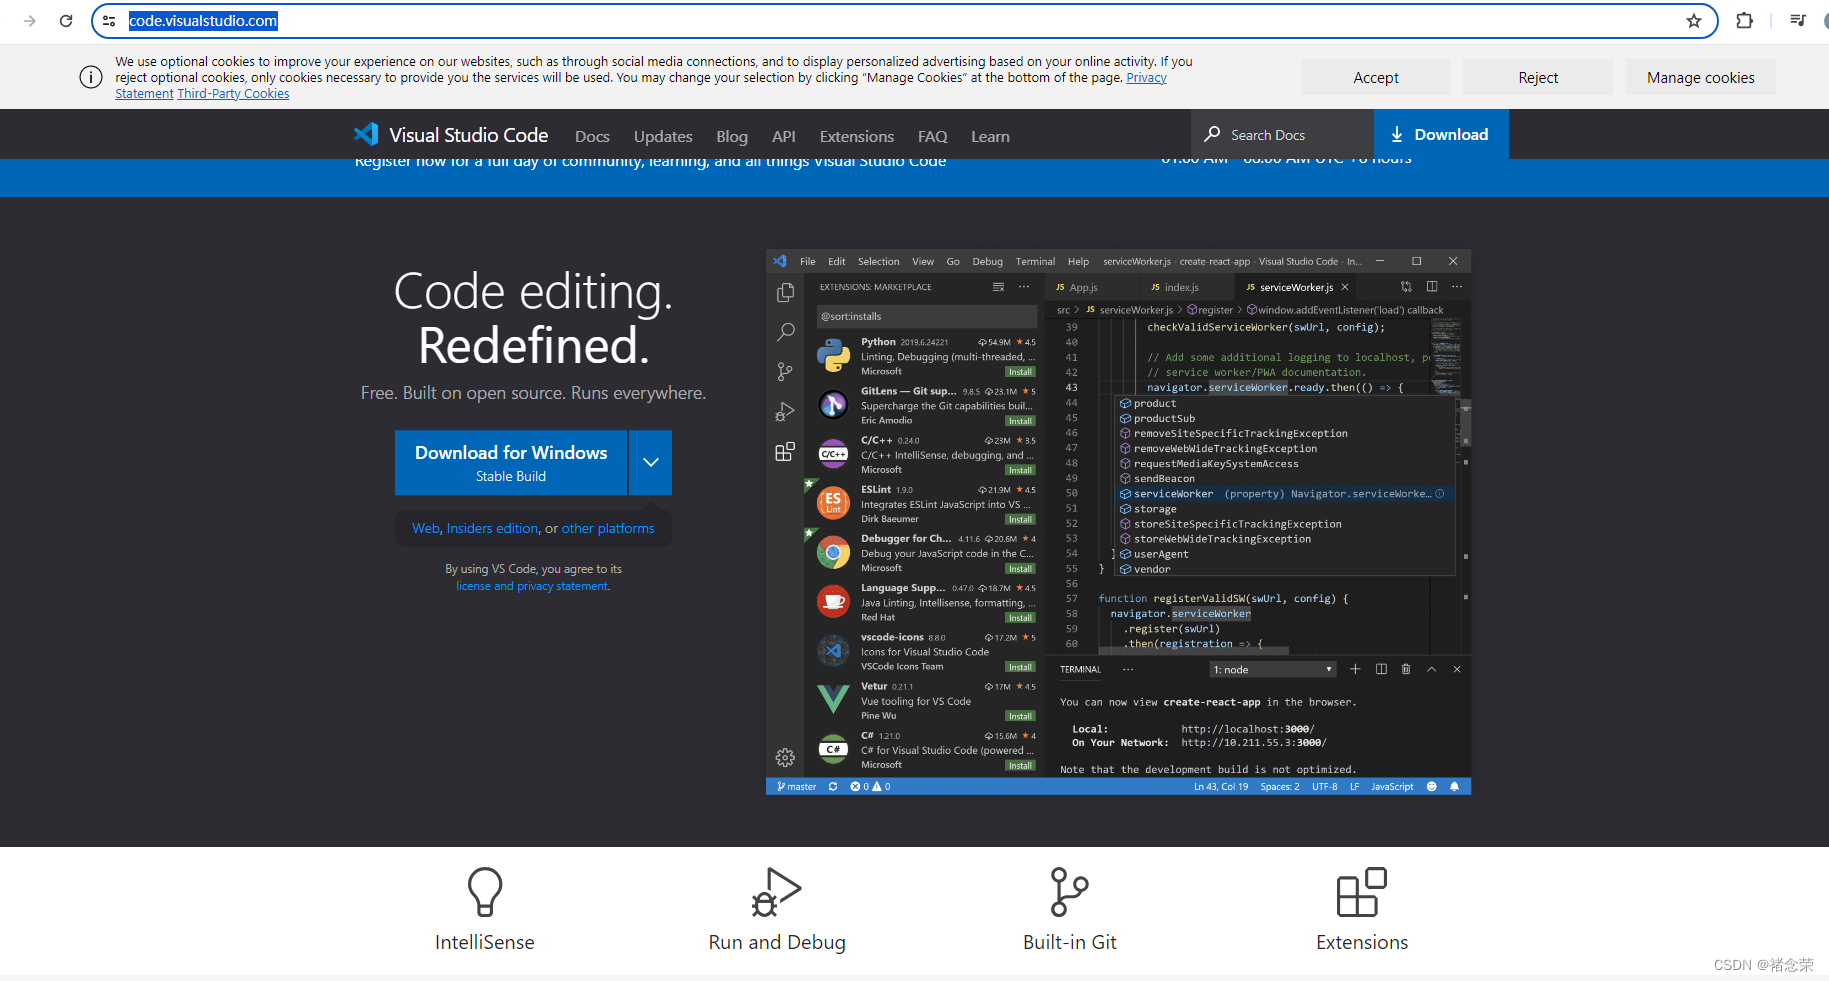Click Install for the Python extension
Viewport: 1829px width, 981px height.
pos(1020,371)
